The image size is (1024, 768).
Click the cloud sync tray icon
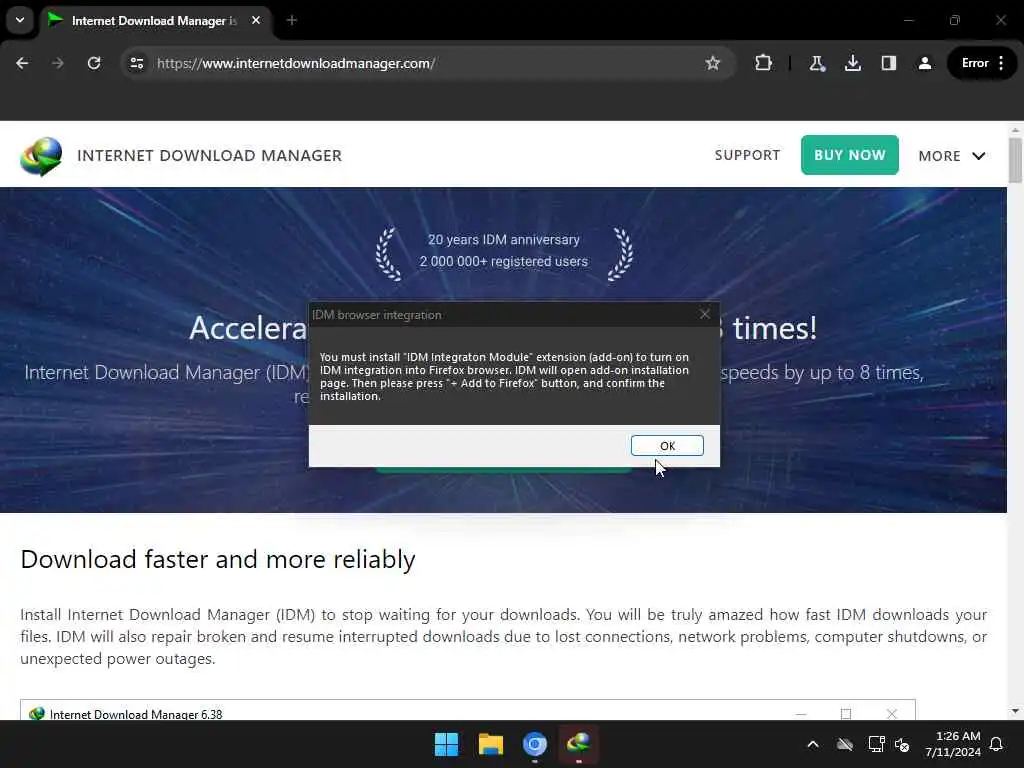844,744
